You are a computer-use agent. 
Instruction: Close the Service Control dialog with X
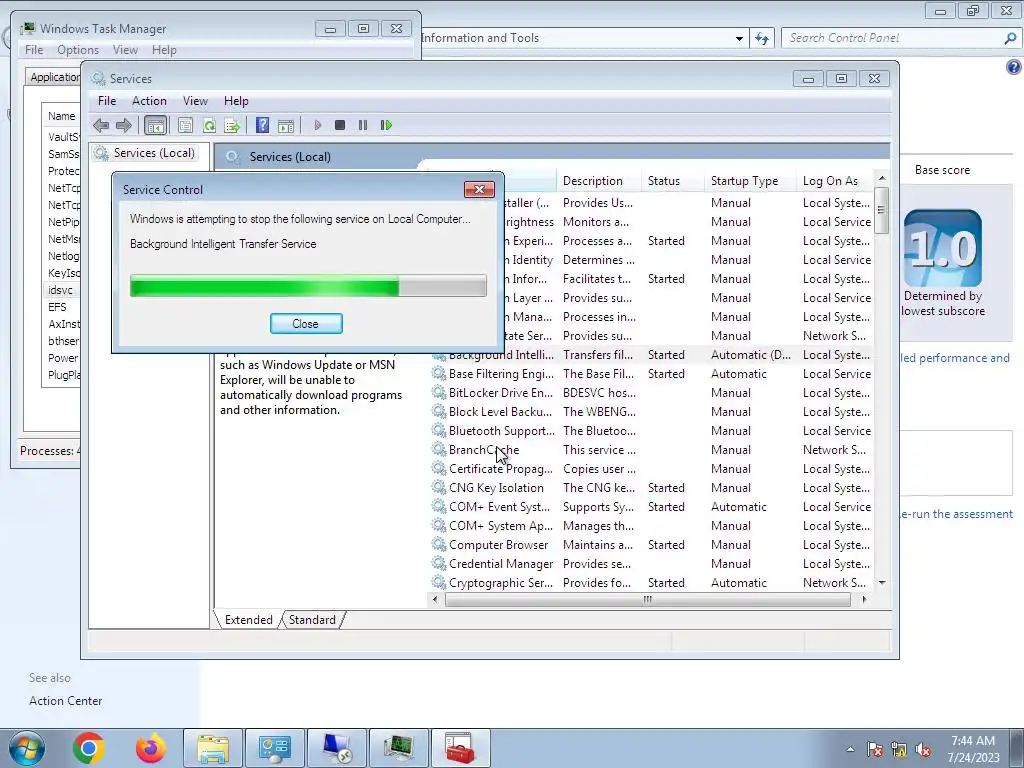(479, 189)
